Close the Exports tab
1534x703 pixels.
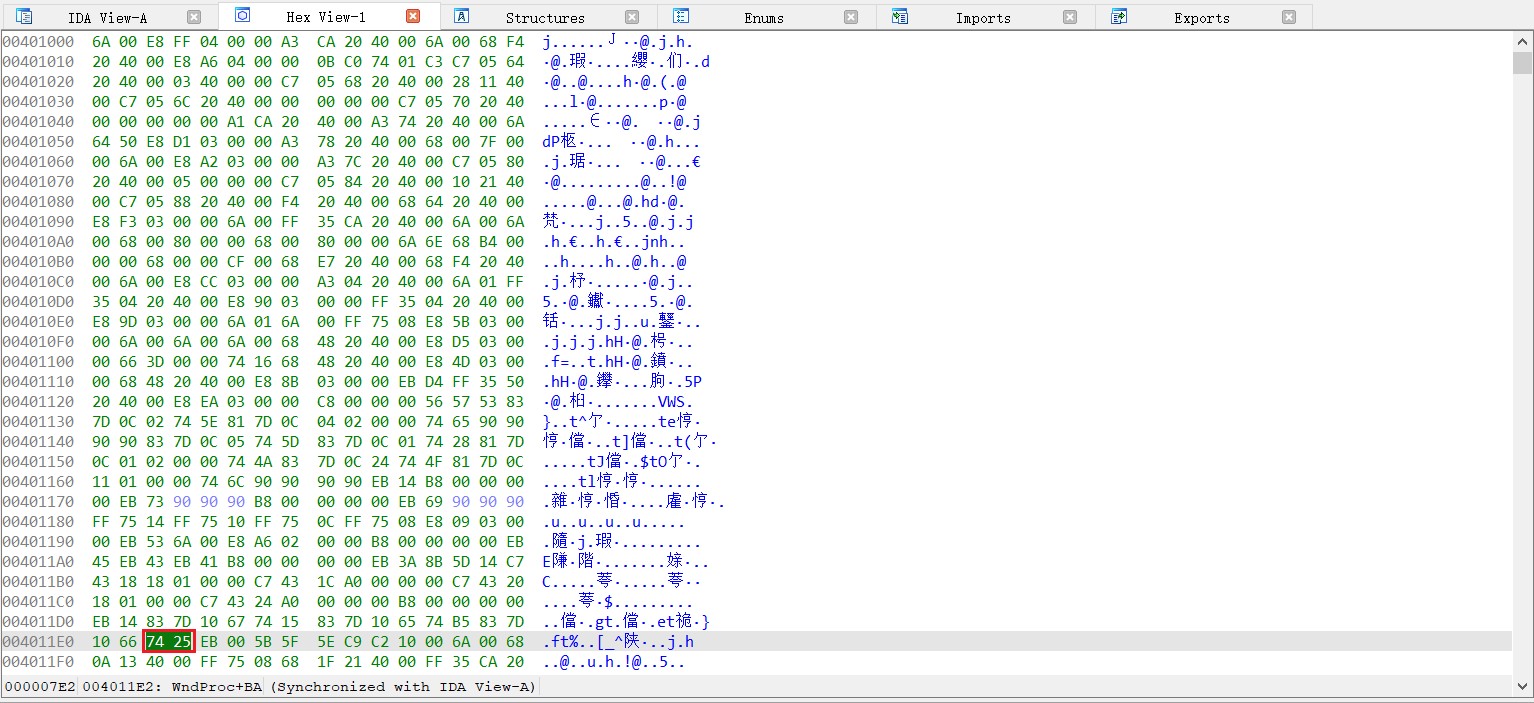point(1289,17)
